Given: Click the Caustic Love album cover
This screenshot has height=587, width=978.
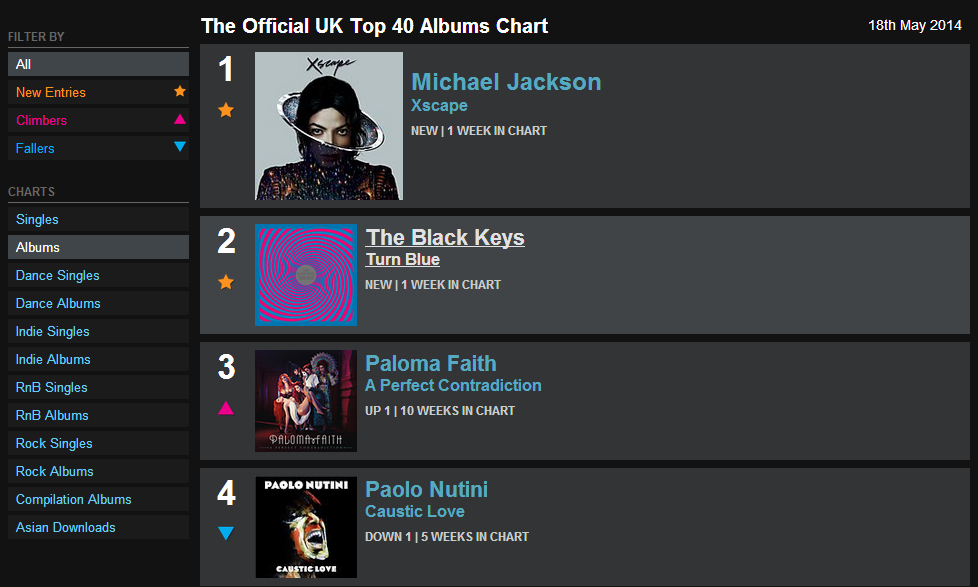Looking at the screenshot, I should [x=306, y=527].
